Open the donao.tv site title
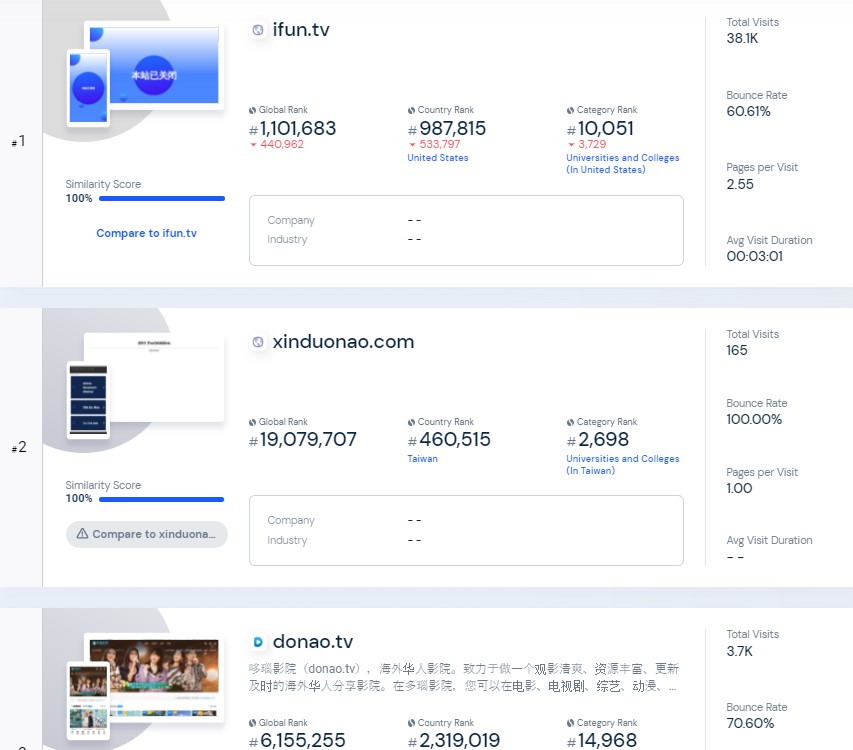853x750 pixels. [x=313, y=642]
